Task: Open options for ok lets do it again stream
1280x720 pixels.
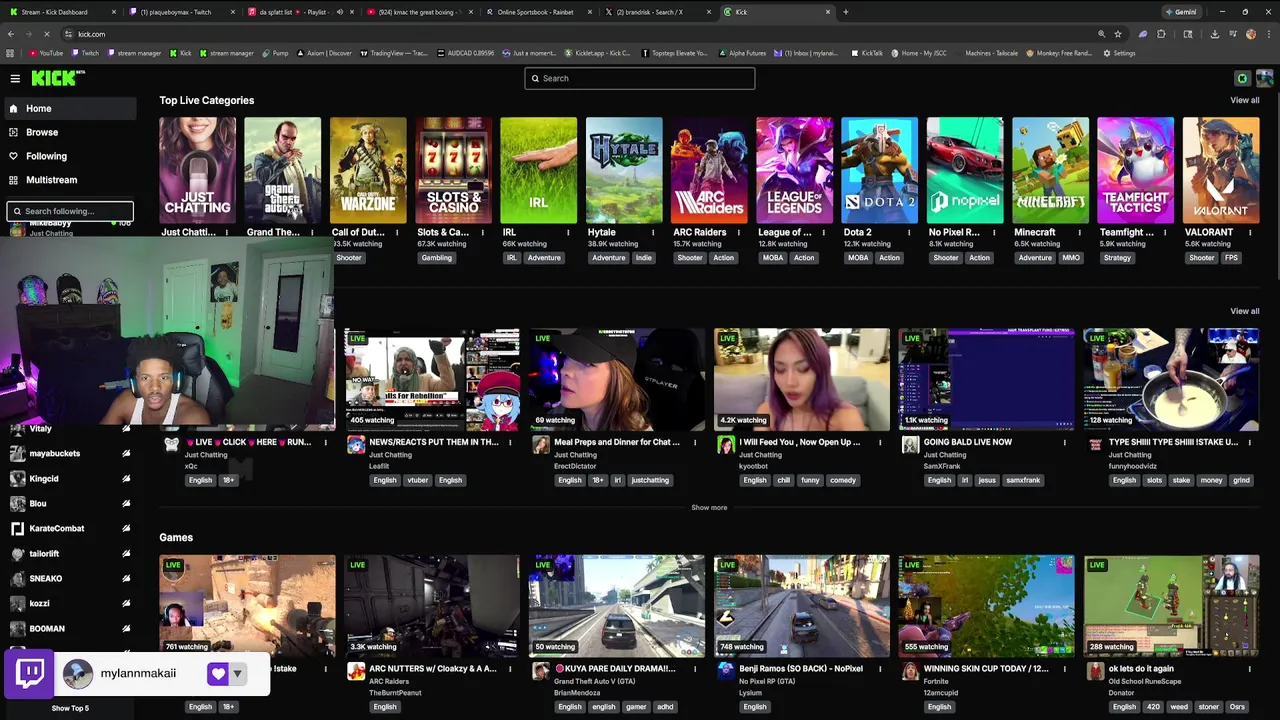Action: pyautogui.click(x=1250, y=669)
